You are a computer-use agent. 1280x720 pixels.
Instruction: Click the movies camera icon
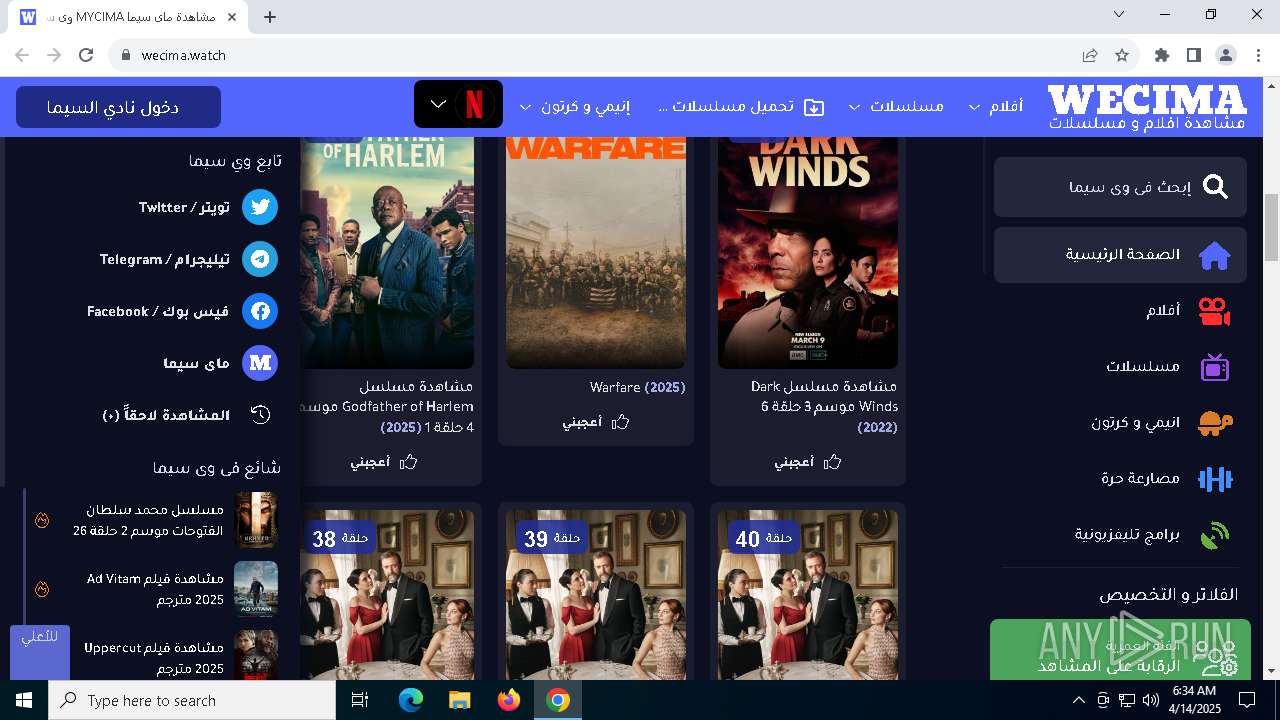1215,311
